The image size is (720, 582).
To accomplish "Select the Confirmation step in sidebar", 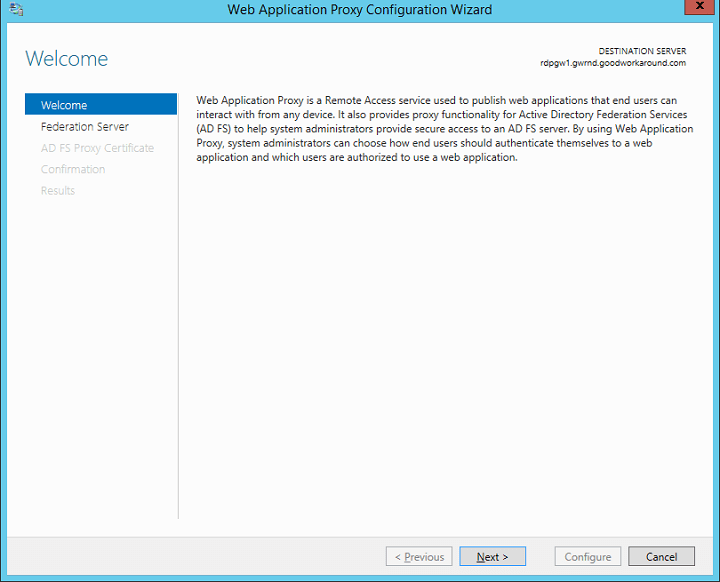I will 73,169.
